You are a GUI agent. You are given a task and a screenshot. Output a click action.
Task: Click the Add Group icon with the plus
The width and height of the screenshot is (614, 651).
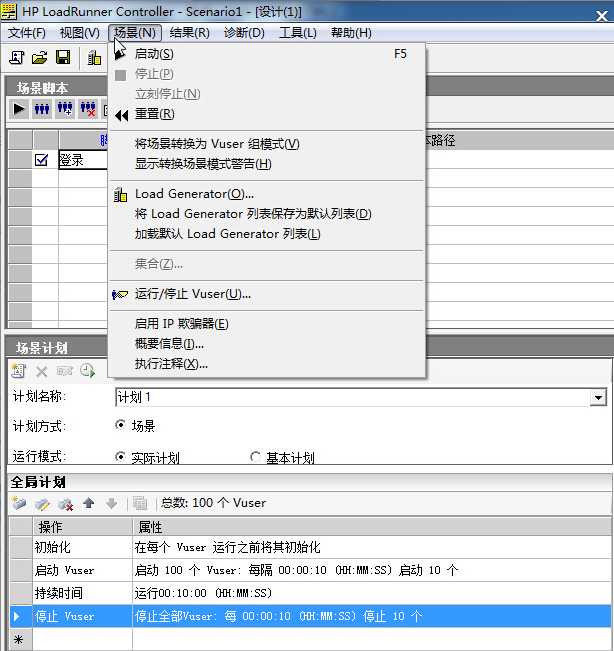(x=65, y=109)
